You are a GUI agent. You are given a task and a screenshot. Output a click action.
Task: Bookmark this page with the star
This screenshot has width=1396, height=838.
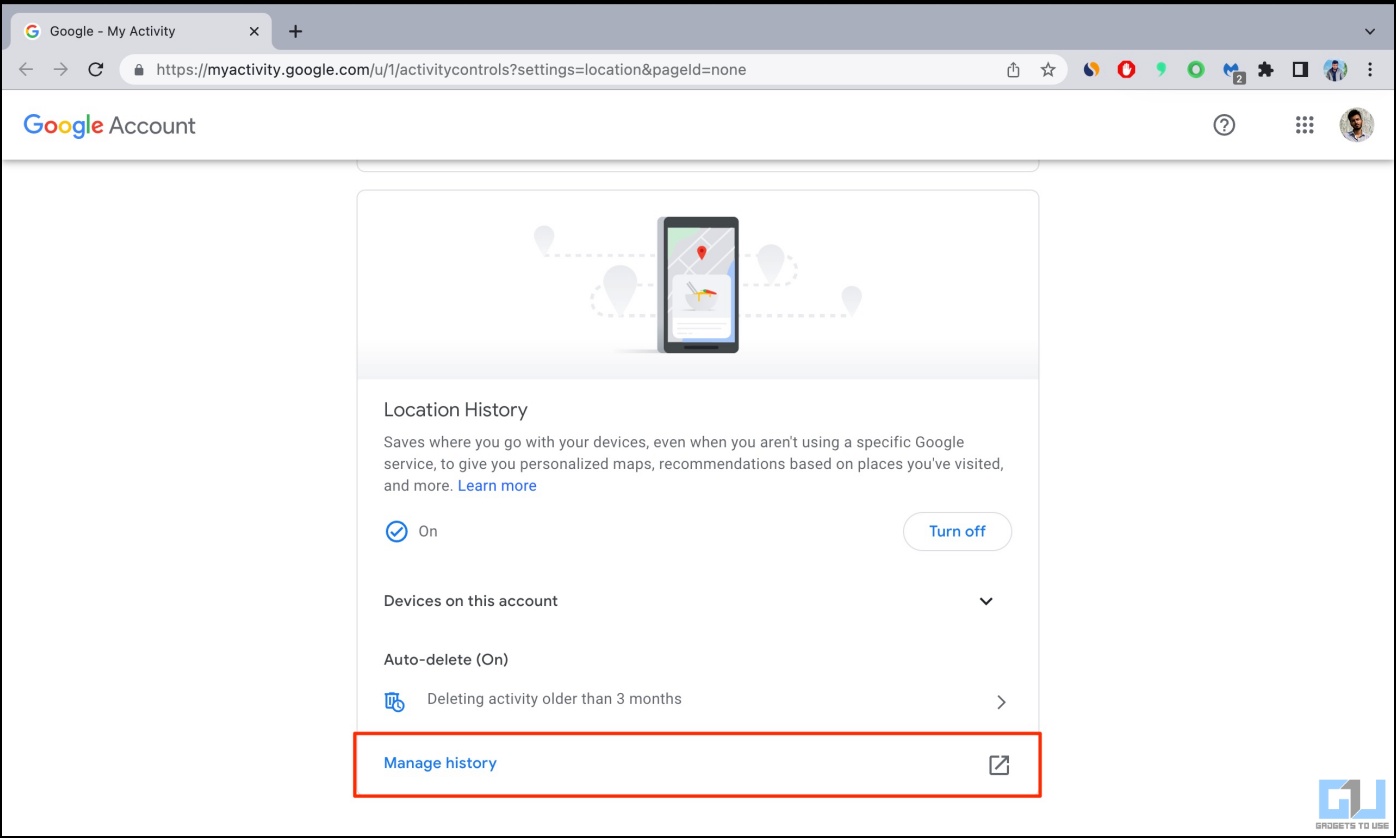tap(1048, 70)
